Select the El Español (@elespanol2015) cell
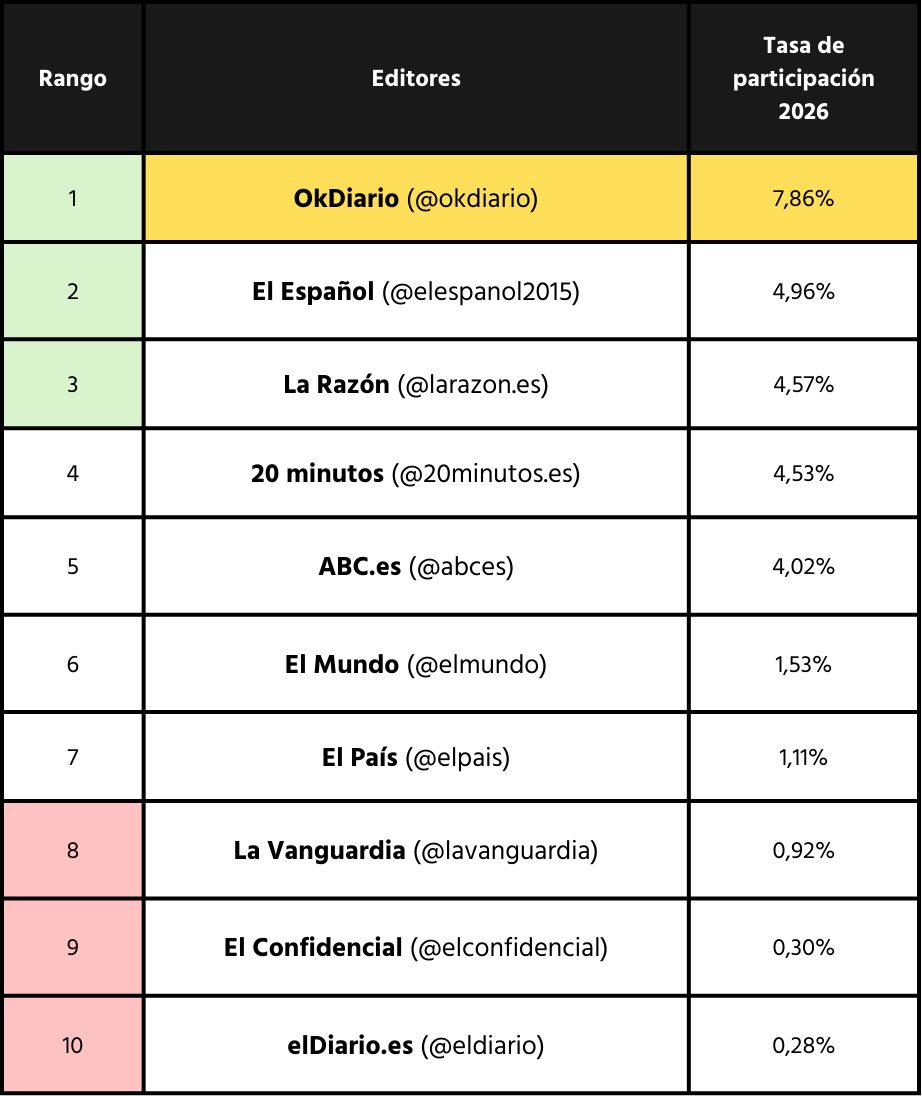The width and height of the screenshot is (922, 1096). [x=416, y=292]
